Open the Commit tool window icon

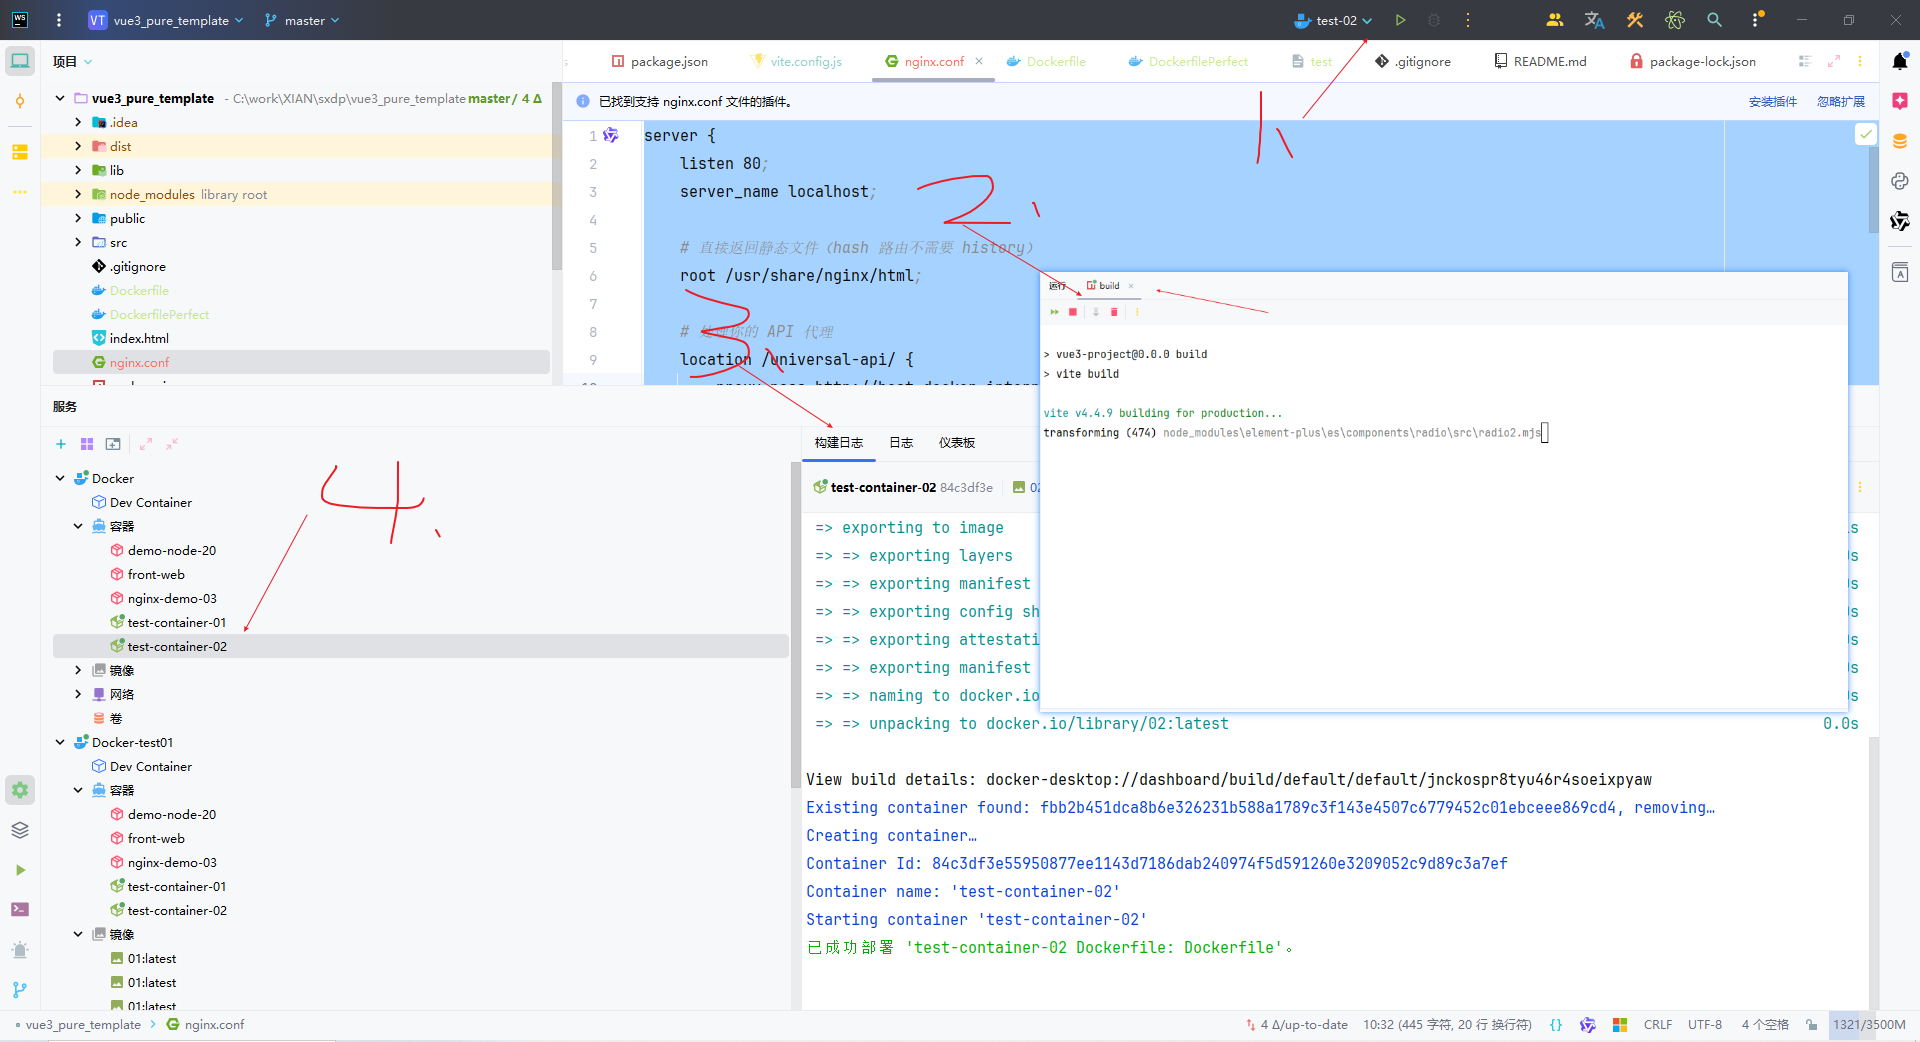point(20,101)
